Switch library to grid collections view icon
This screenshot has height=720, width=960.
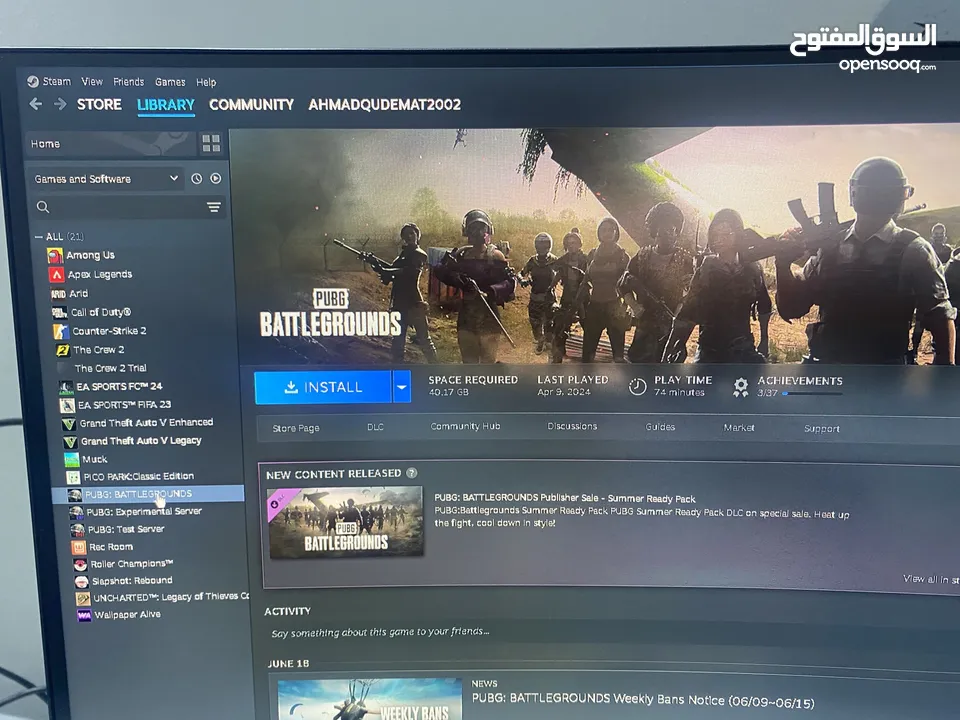[211, 144]
